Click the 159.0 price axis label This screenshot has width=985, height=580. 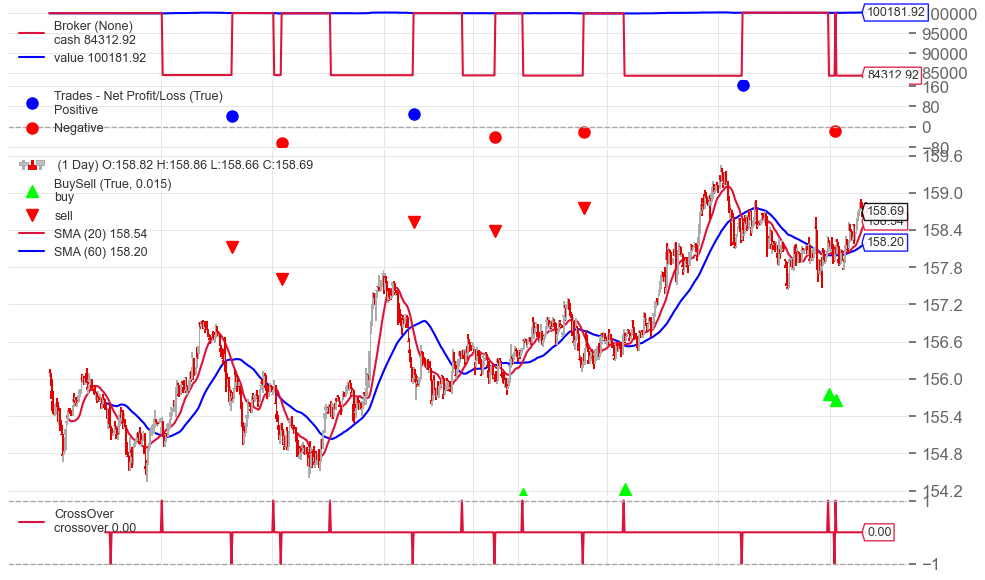(x=942, y=194)
